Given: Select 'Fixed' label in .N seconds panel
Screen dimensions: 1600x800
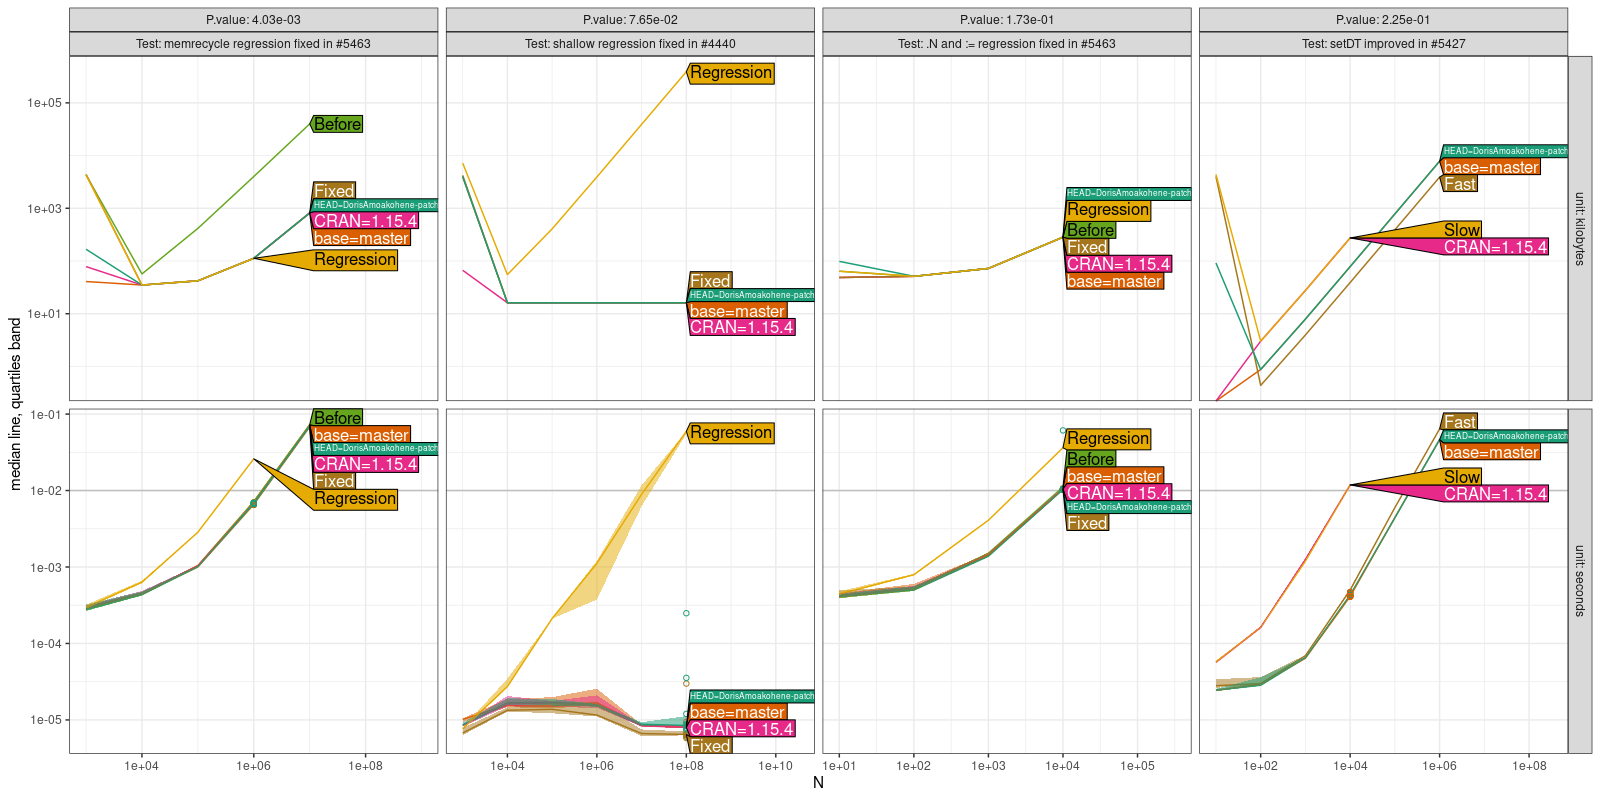Looking at the screenshot, I should coord(1087,523).
